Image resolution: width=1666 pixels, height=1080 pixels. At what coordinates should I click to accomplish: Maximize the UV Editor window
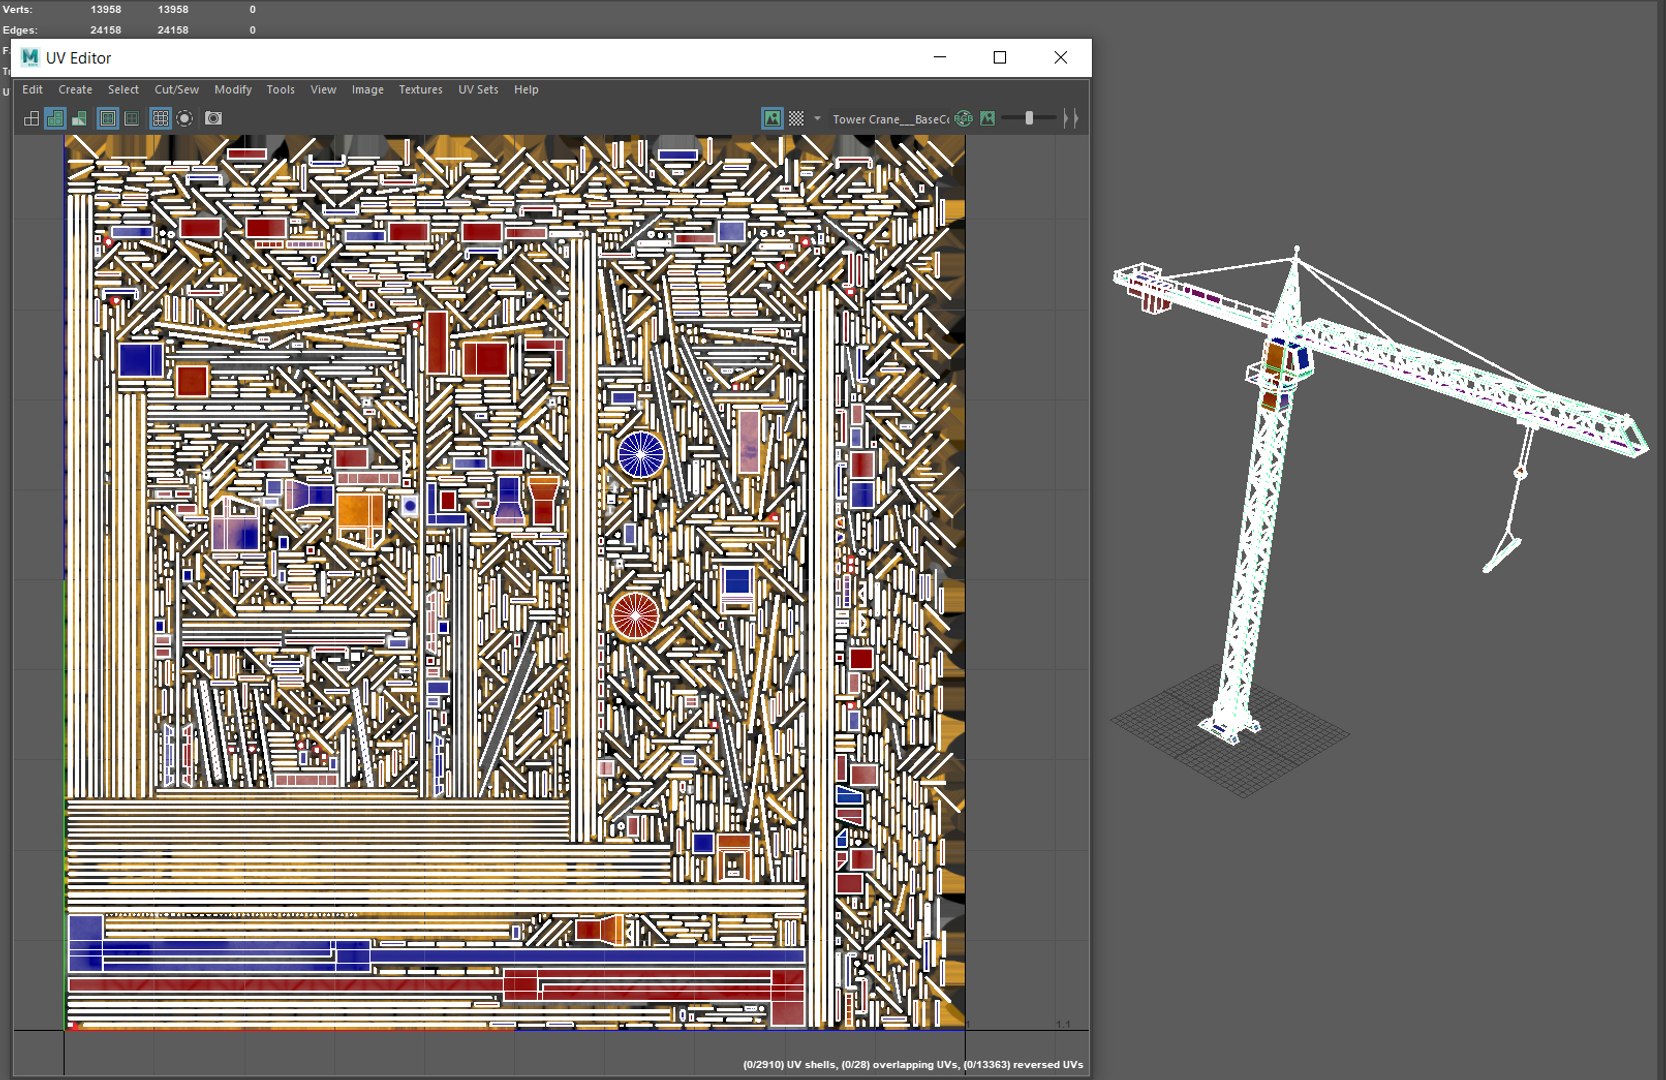(1000, 58)
